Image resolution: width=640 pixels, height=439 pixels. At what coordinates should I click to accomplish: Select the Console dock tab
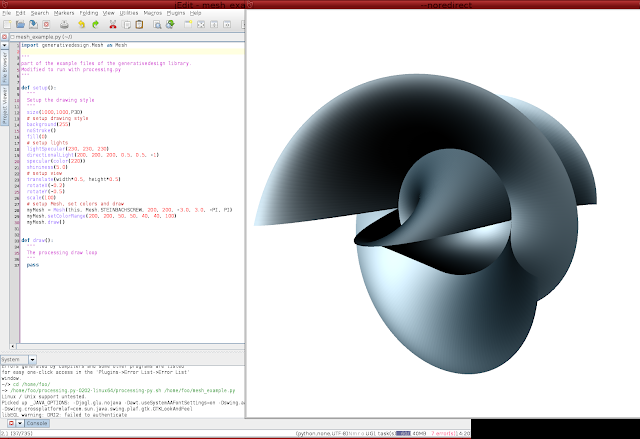(x=37, y=423)
